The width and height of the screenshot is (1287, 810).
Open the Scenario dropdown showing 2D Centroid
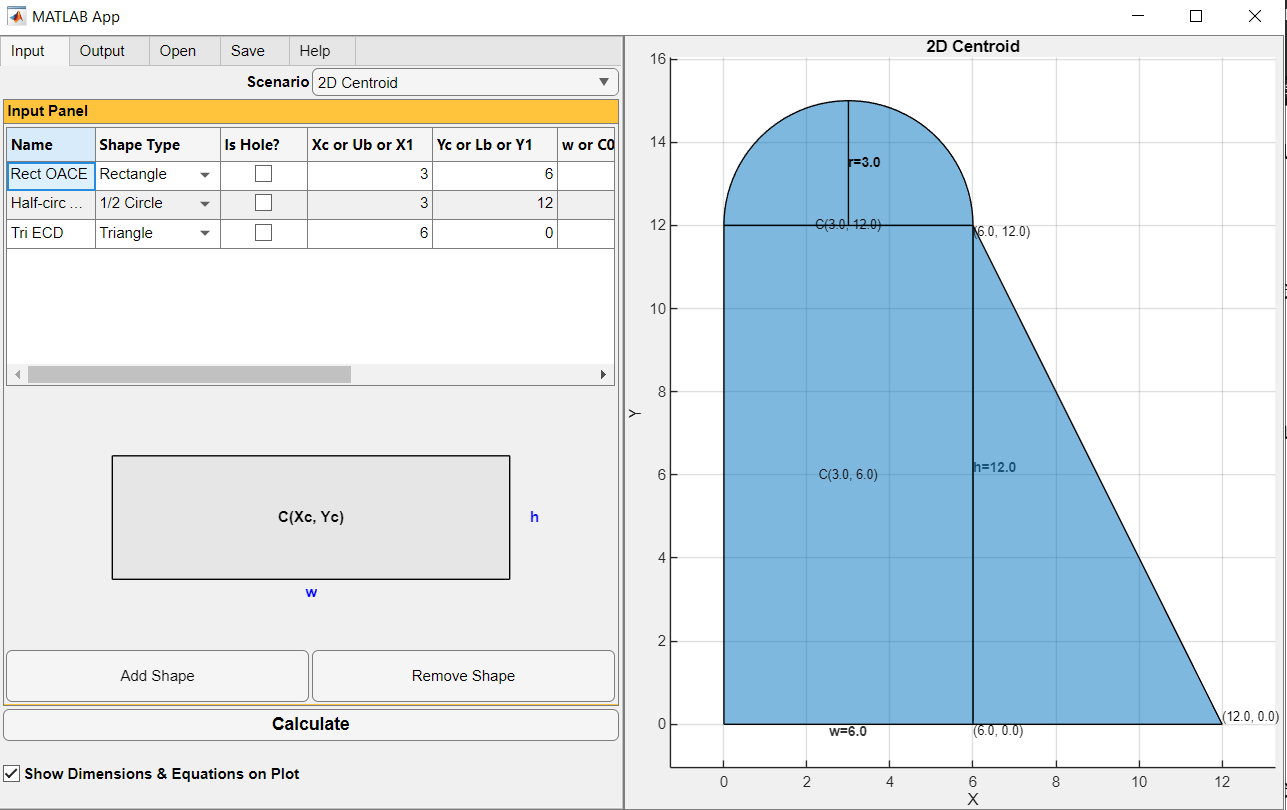465,82
